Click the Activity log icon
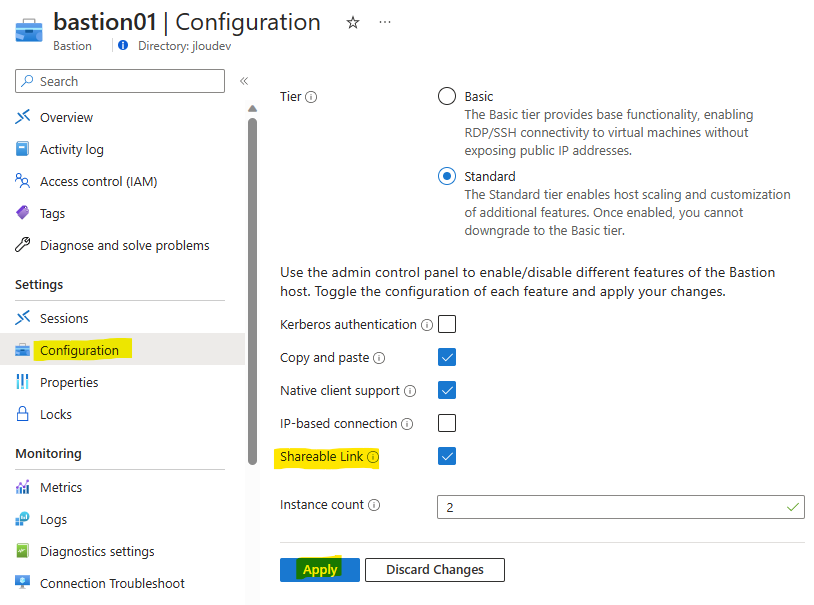Image resolution: width=814 pixels, height=605 pixels. click(22, 149)
